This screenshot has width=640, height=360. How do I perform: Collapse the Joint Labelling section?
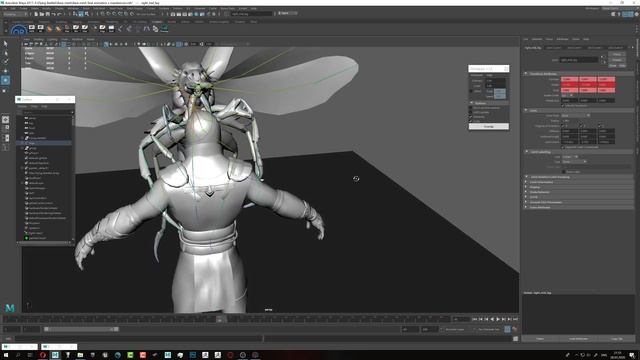coord(526,151)
